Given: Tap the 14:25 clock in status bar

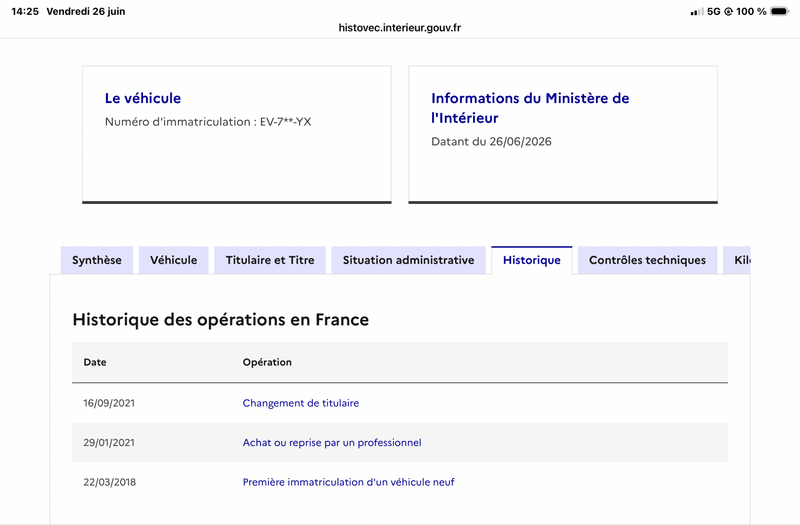Looking at the screenshot, I should pos(25,11).
